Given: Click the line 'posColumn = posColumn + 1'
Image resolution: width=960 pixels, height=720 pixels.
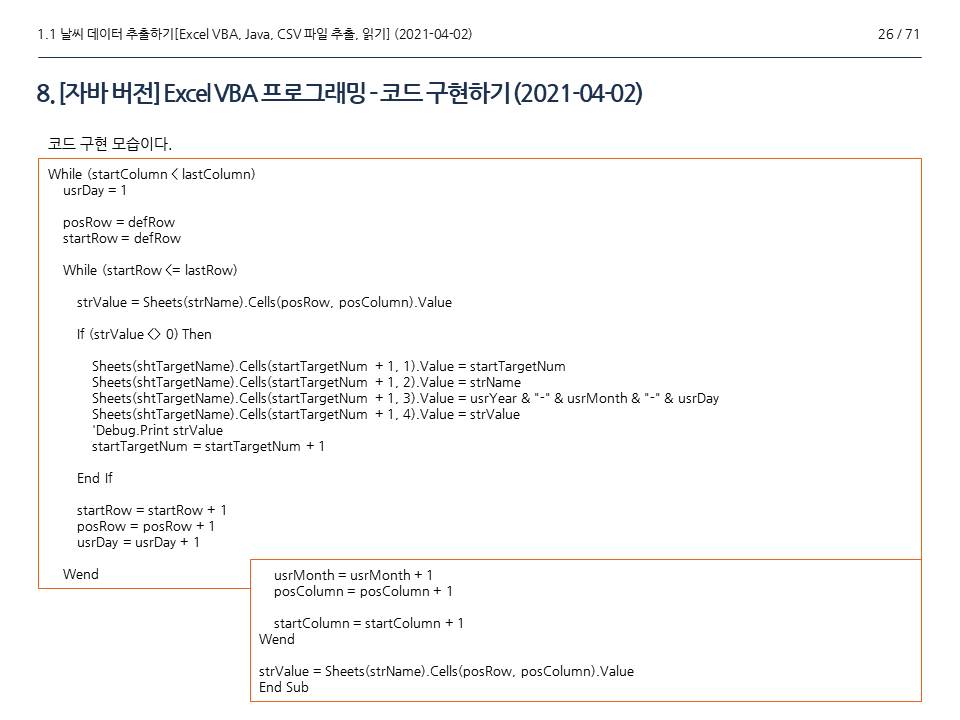Looking at the screenshot, I should click(x=363, y=591).
